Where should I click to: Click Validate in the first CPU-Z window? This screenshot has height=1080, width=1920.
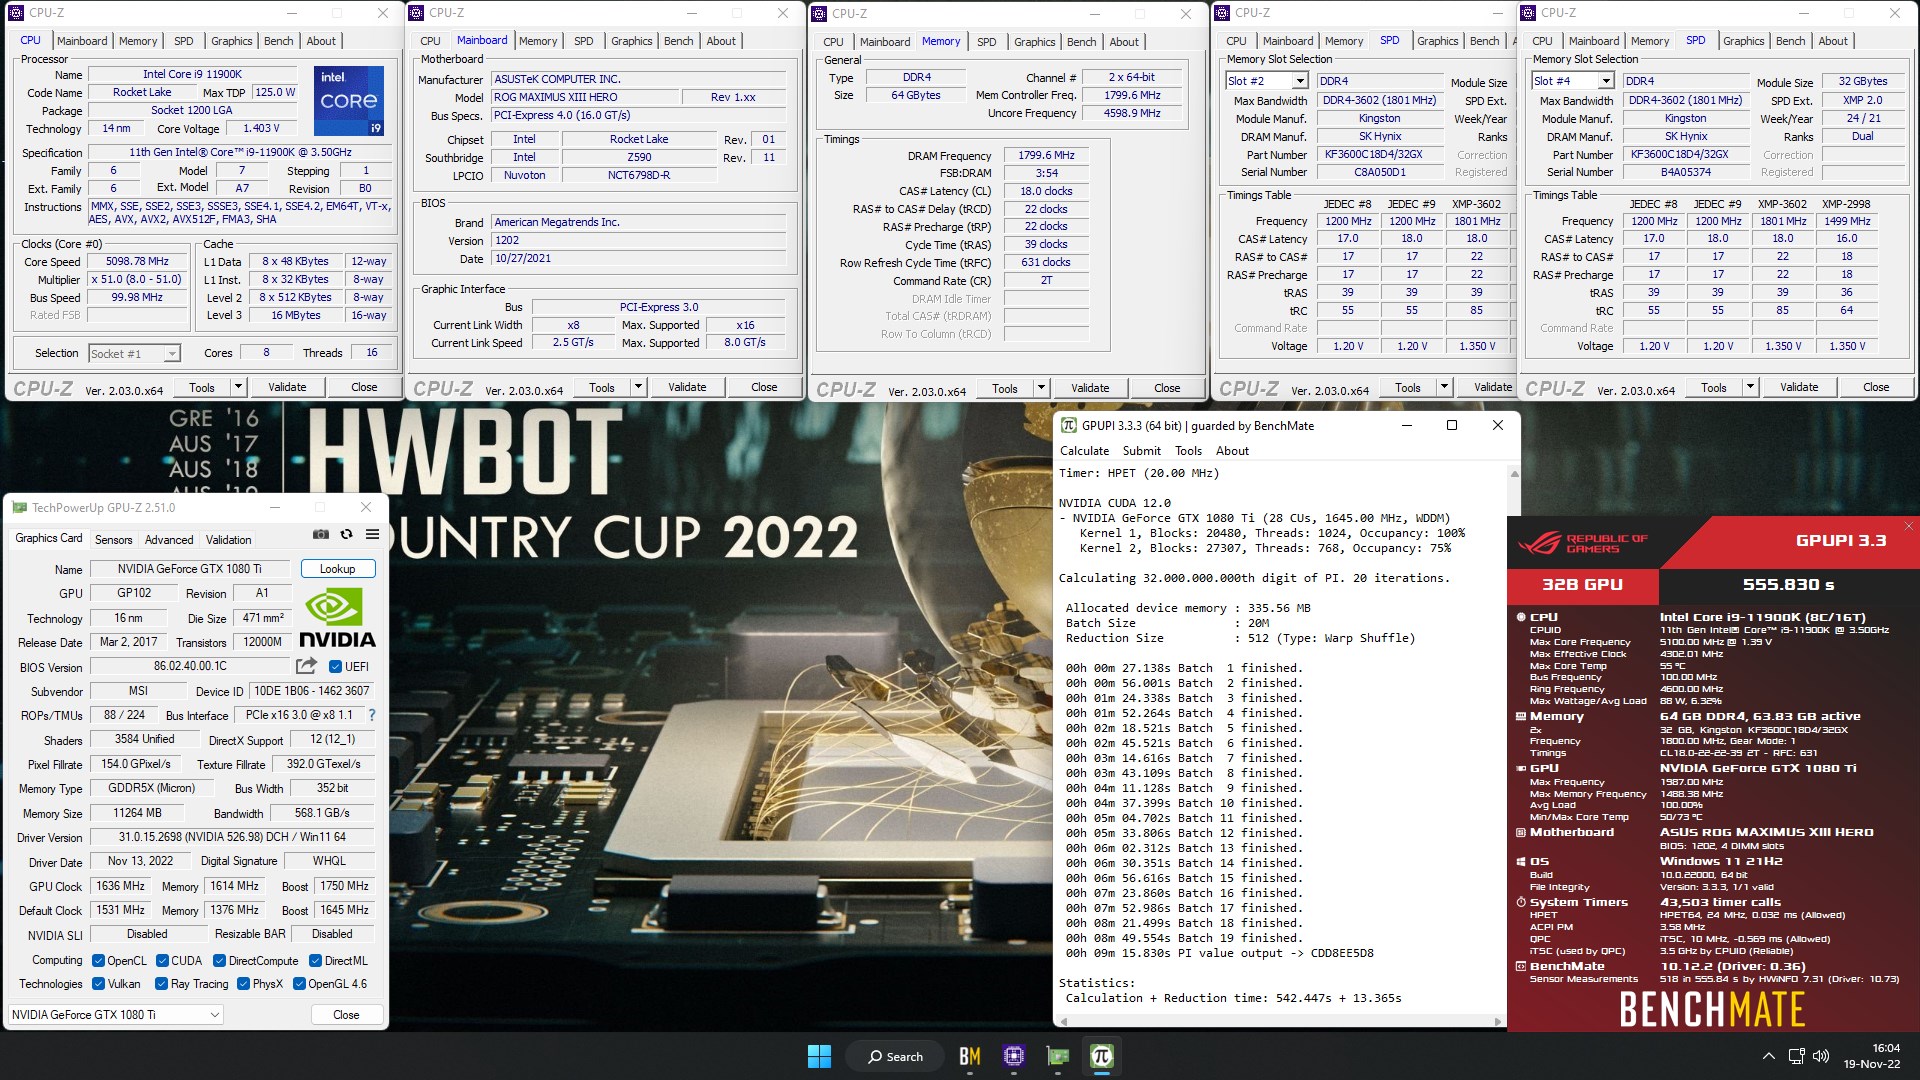pyautogui.click(x=287, y=387)
